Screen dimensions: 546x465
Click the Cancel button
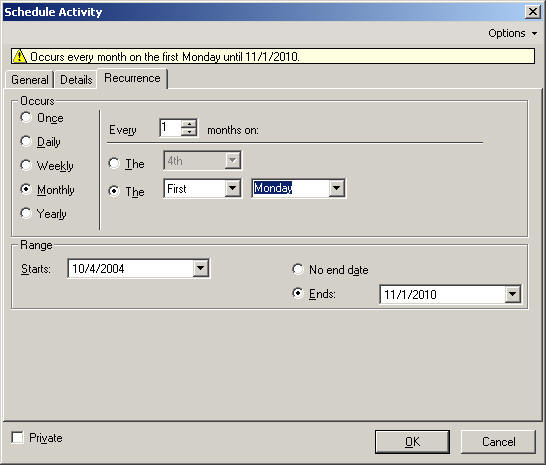point(498,442)
